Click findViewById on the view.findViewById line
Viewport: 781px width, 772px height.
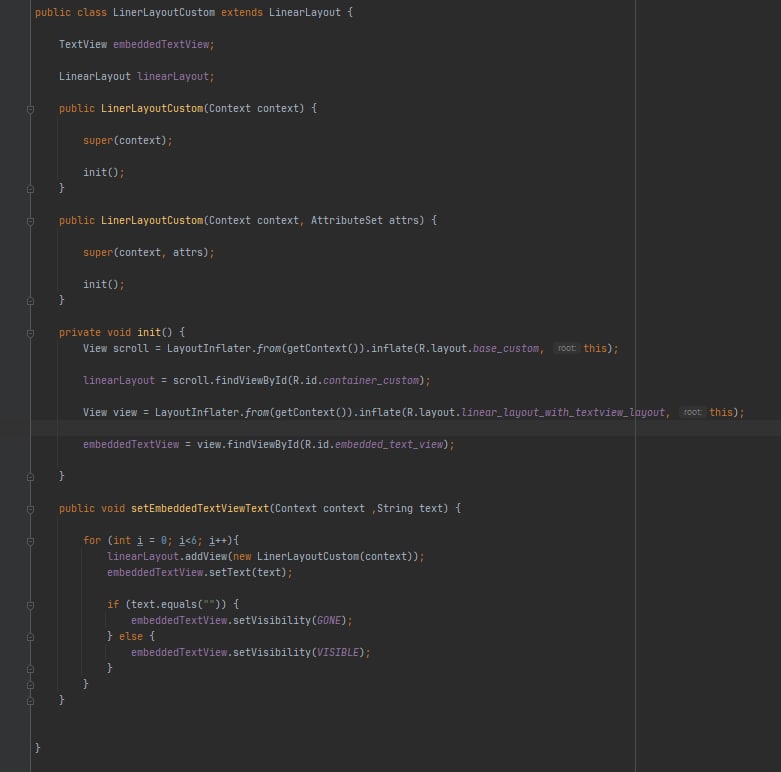263,444
